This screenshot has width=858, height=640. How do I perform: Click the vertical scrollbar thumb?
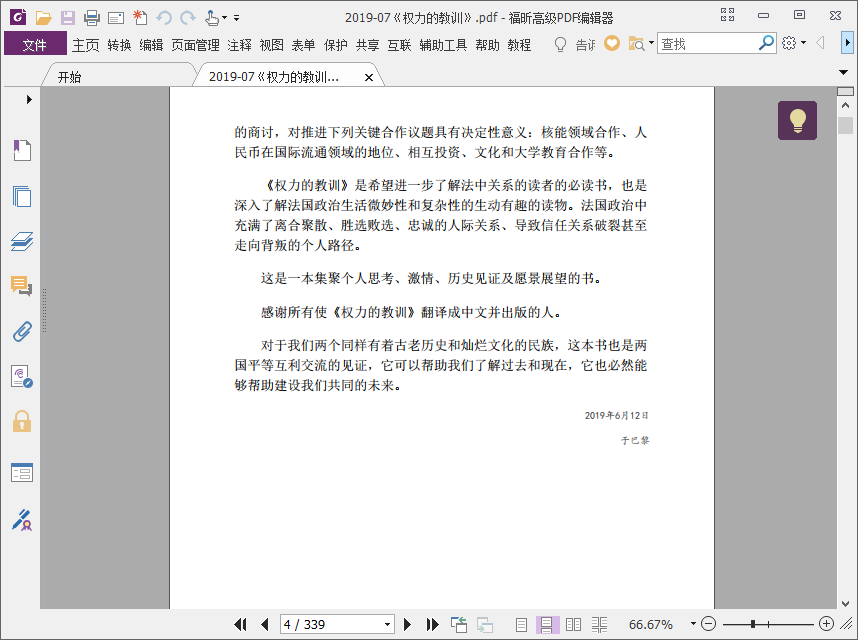click(845, 125)
